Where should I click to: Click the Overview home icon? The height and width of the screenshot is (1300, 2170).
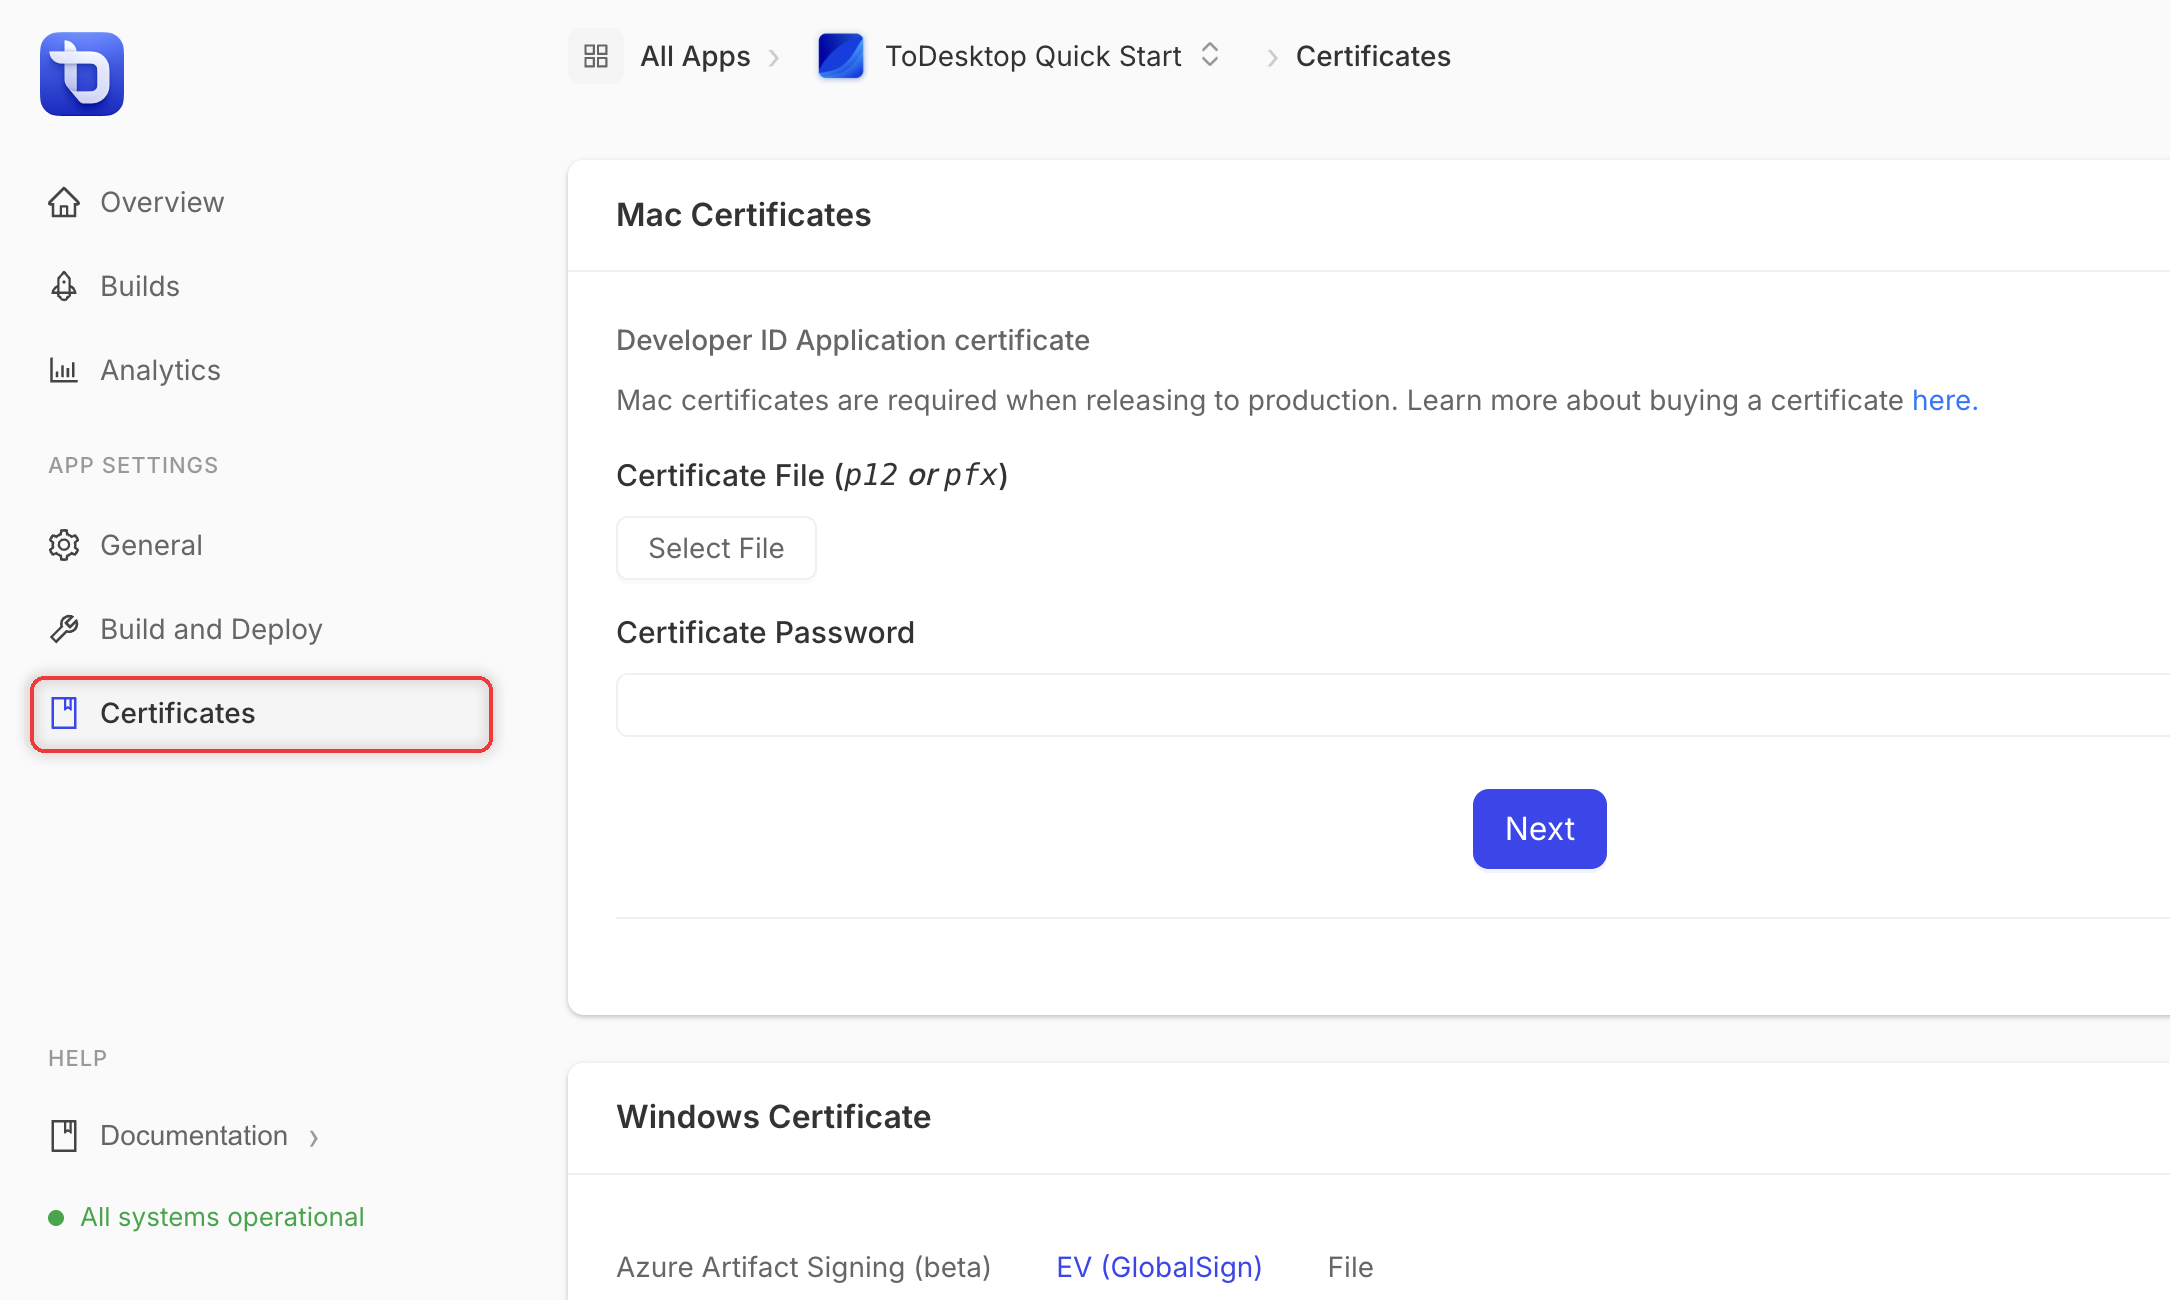[64, 202]
